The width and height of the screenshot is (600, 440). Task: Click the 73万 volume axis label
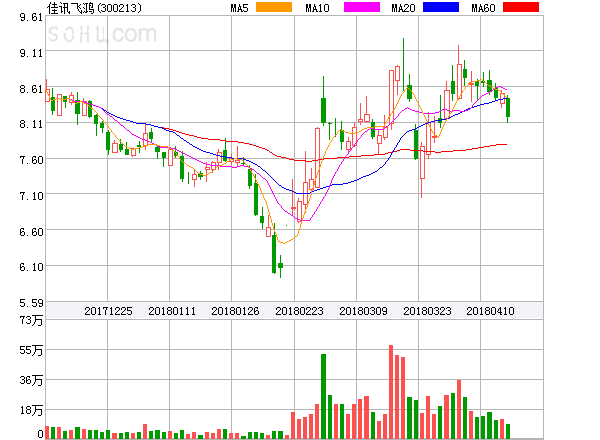click(x=31, y=320)
